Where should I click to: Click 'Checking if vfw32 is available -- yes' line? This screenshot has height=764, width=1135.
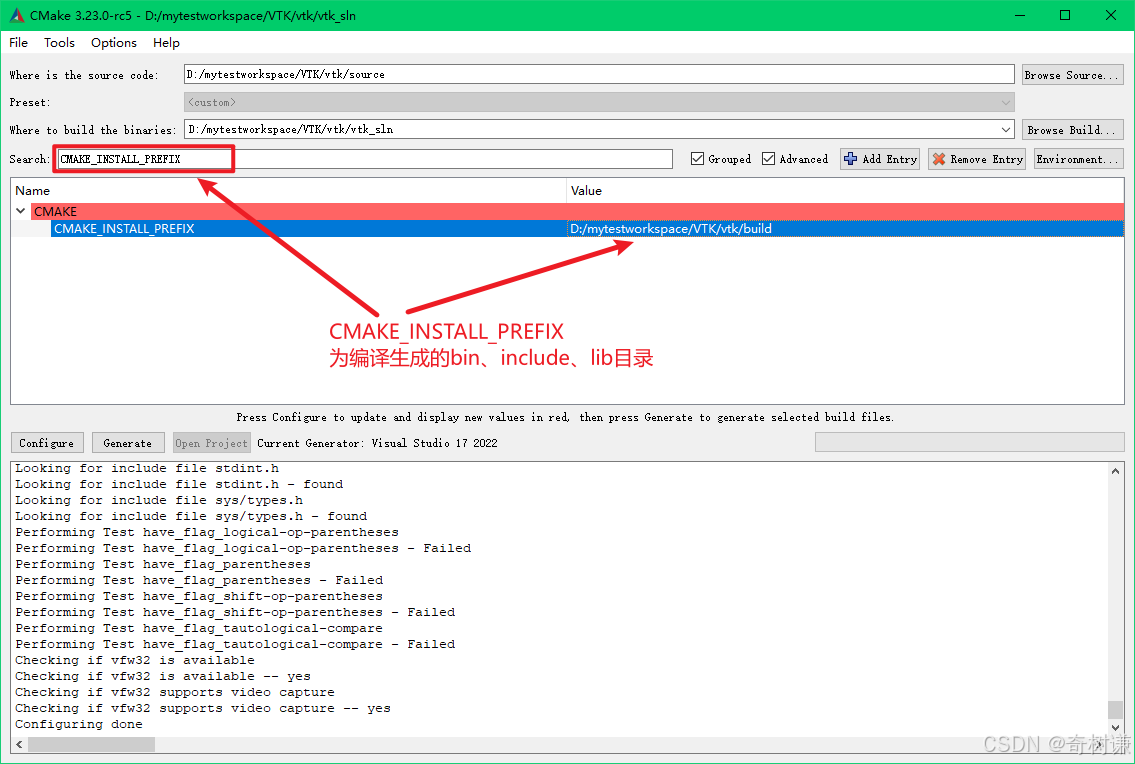(x=163, y=676)
